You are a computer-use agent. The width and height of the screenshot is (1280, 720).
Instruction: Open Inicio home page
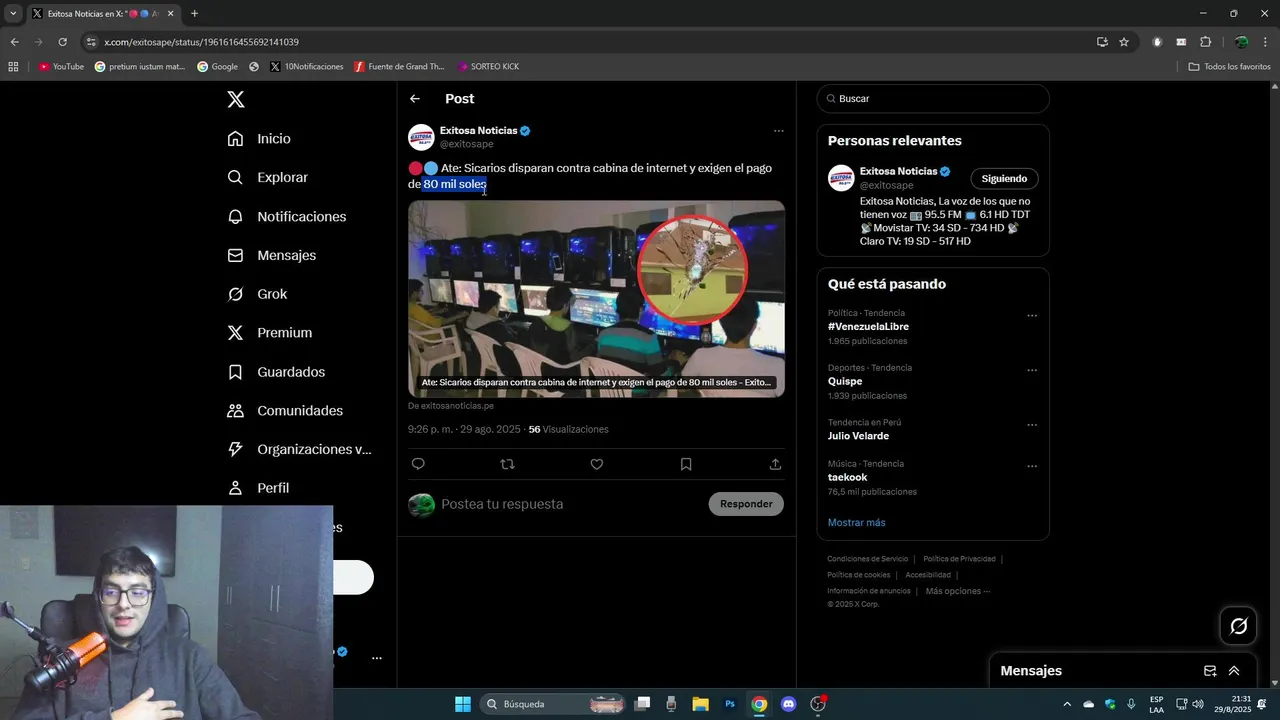[x=259, y=139]
